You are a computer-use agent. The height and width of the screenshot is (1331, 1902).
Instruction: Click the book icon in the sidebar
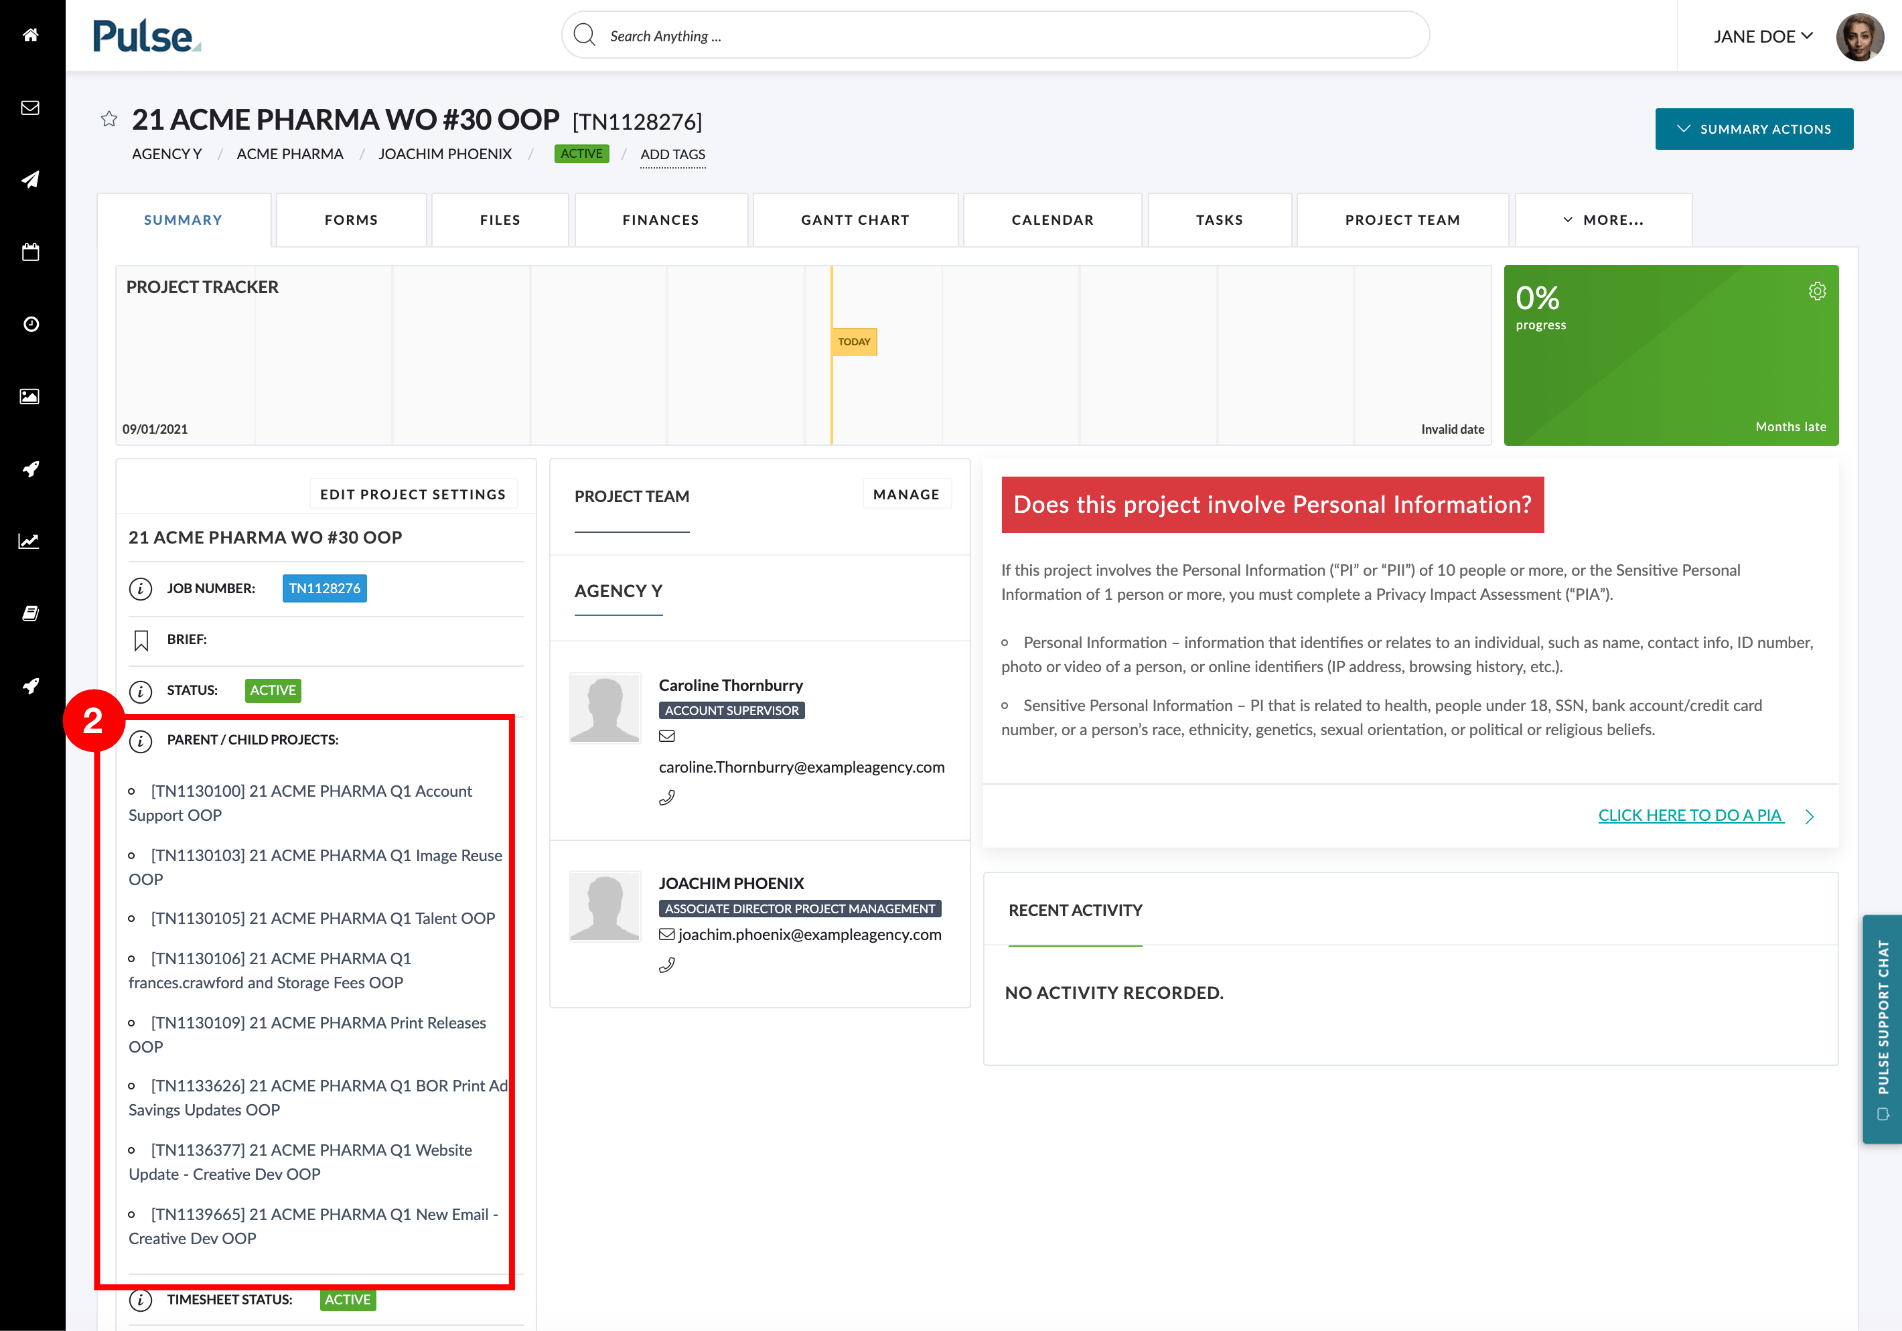[31, 613]
